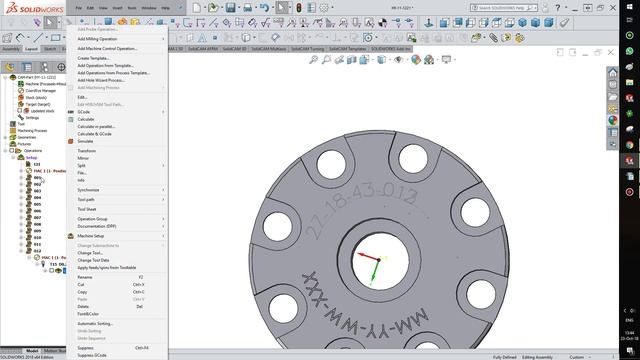This screenshot has height=360, width=640.
Task: Click the New document icon
Action: pyautogui.click(x=197, y=7)
